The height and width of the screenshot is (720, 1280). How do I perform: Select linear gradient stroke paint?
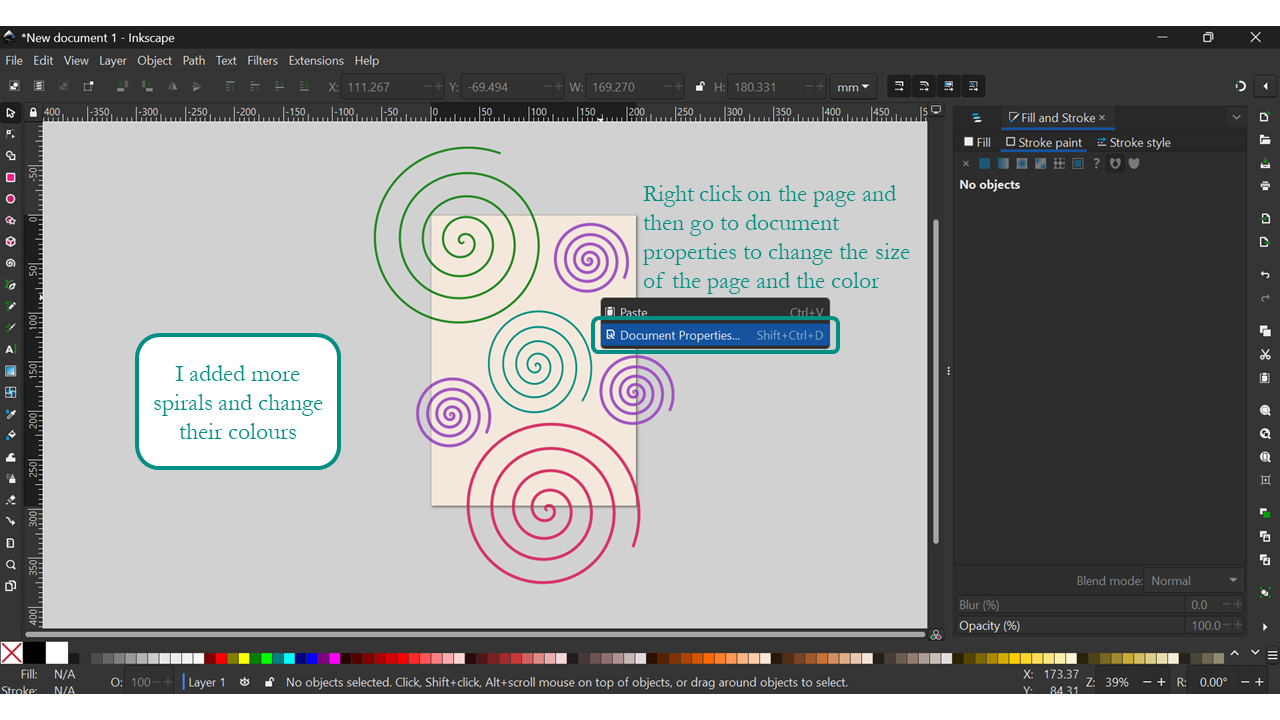click(x=1003, y=163)
